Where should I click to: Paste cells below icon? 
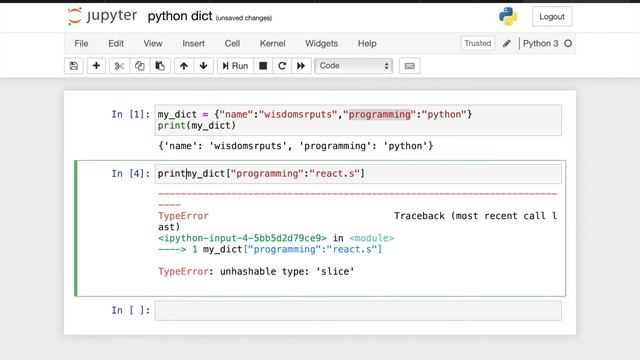[160, 66]
